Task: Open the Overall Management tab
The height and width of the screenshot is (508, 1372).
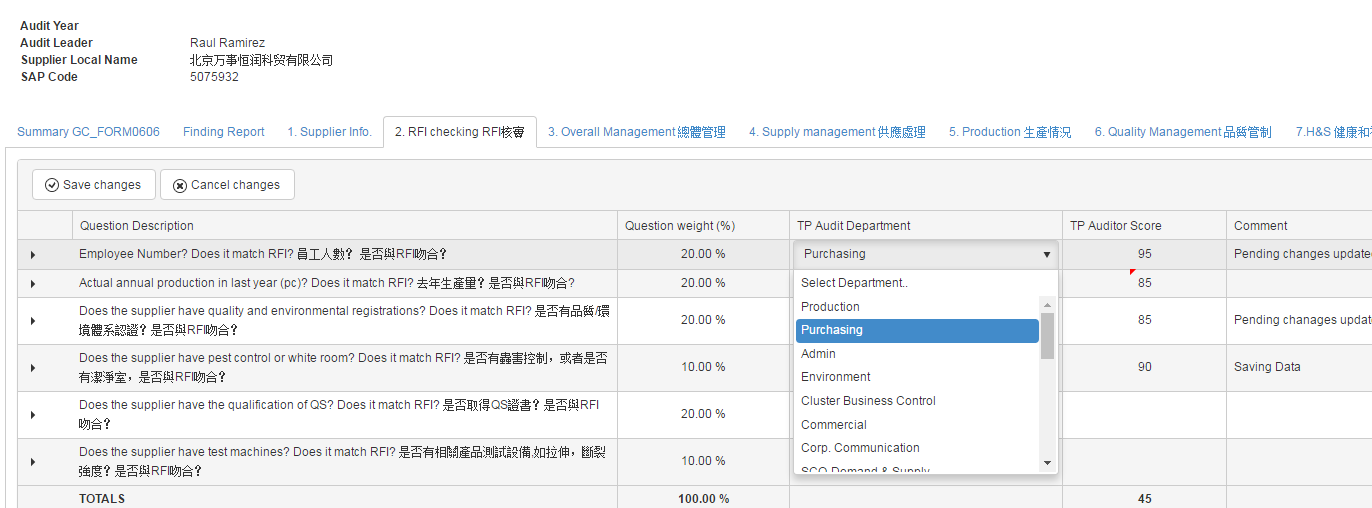Action: 636,132
